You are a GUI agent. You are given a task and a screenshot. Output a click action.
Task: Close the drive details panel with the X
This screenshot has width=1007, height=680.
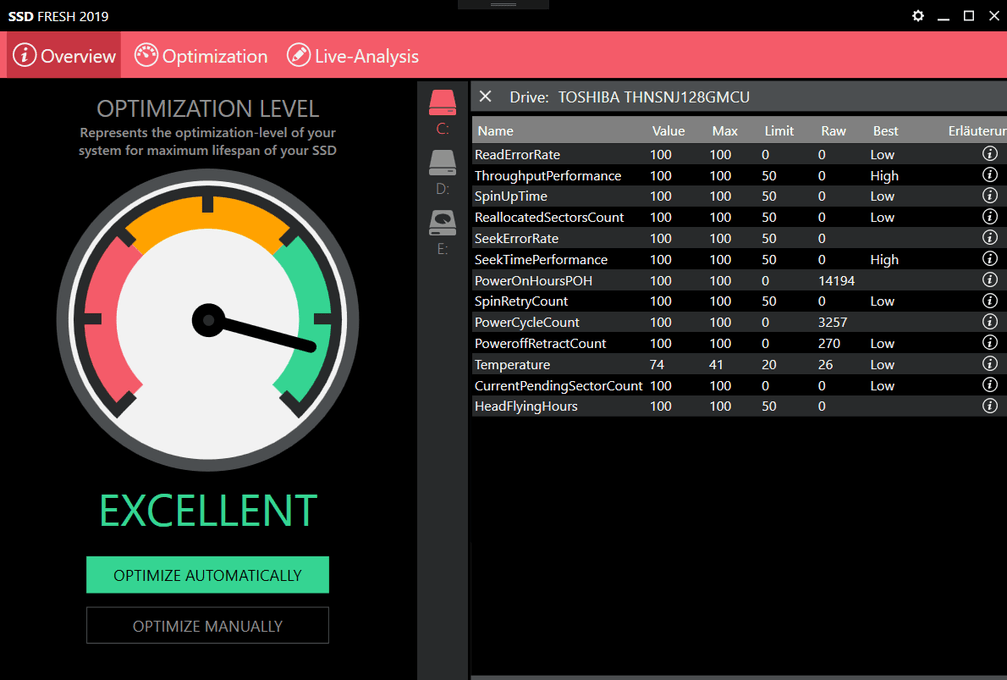click(x=486, y=96)
